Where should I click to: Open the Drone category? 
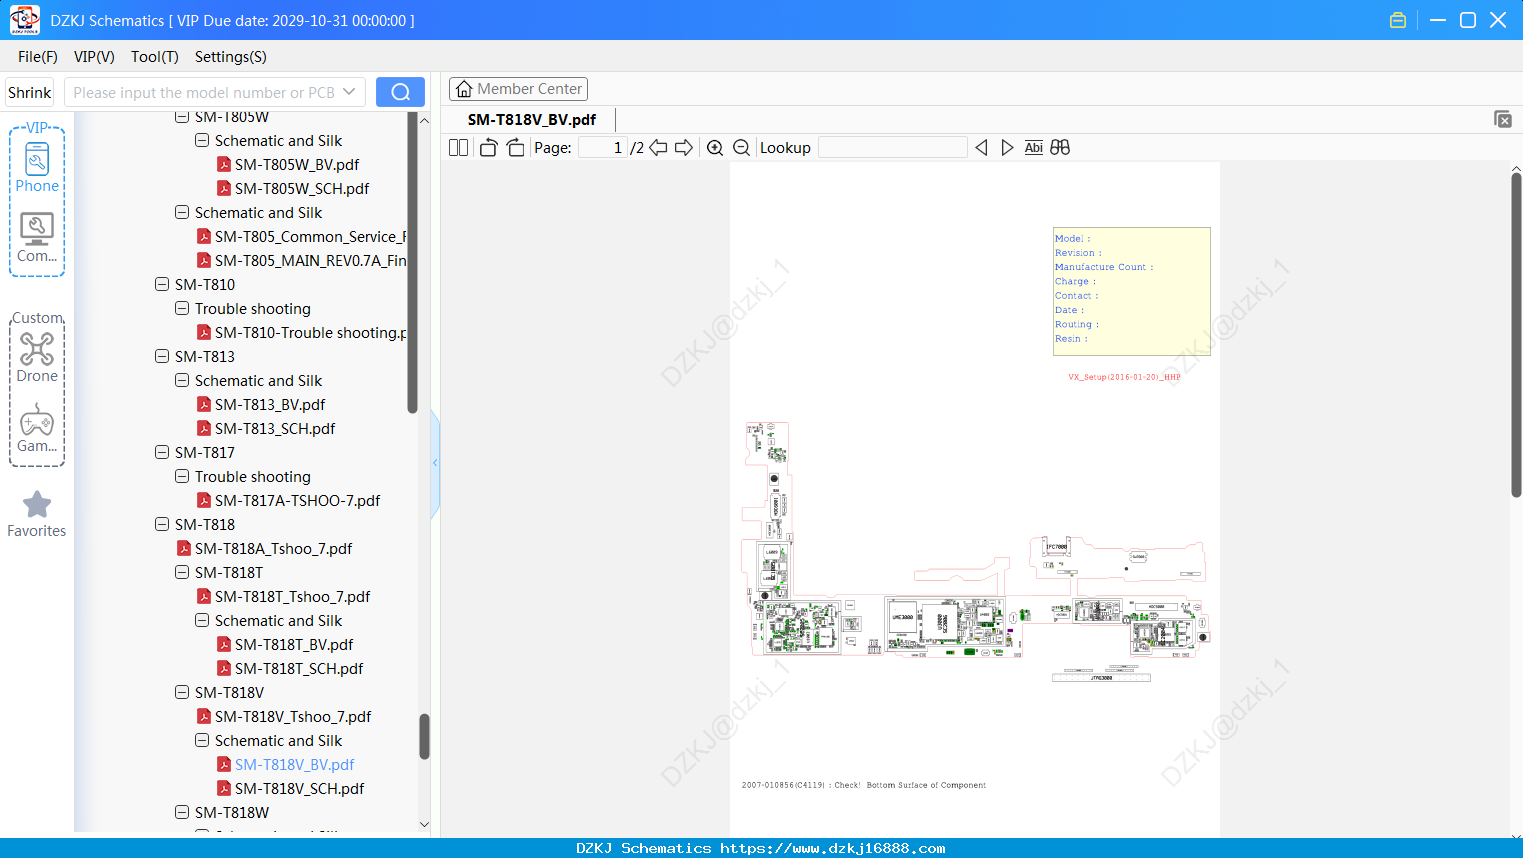click(x=37, y=357)
